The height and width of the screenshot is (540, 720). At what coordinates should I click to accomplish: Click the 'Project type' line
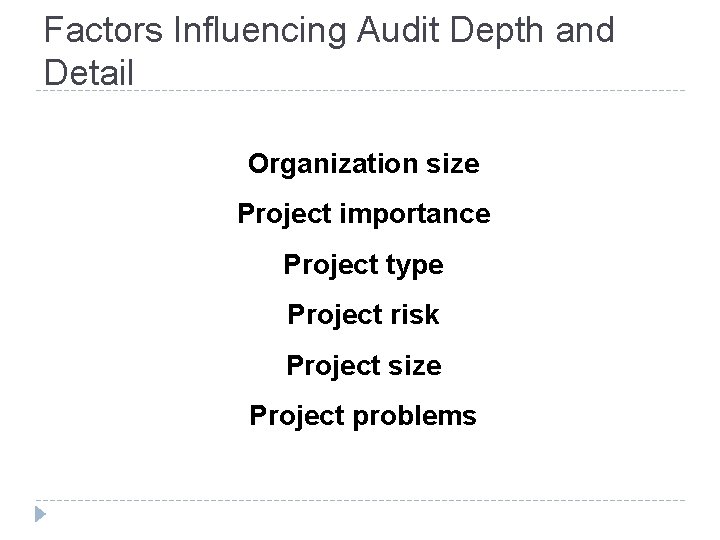[x=364, y=265]
